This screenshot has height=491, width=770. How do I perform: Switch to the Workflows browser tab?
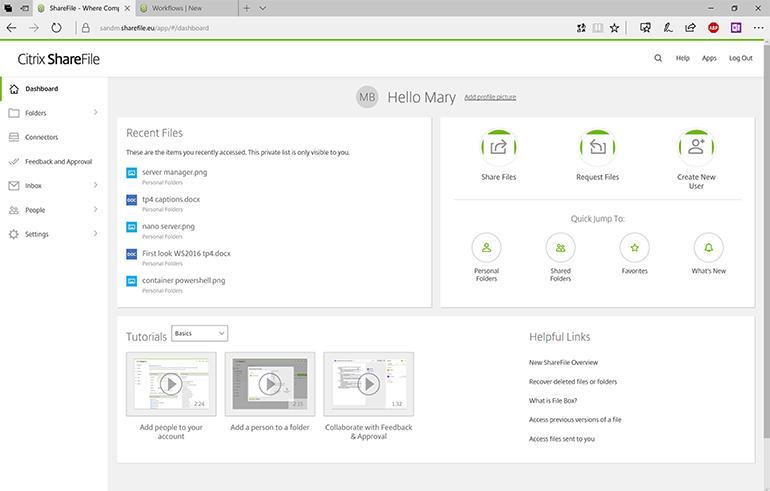coord(186,8)
